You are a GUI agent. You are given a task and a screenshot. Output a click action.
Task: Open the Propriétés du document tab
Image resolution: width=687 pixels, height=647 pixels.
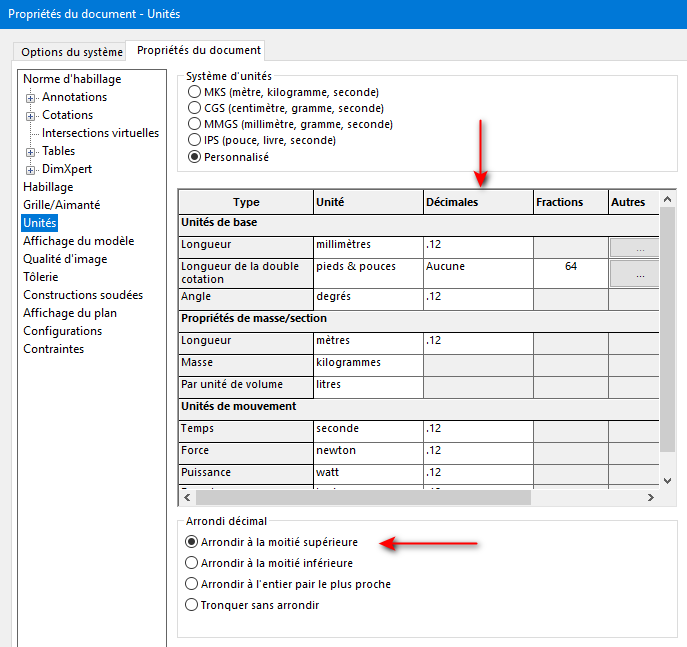pyautogui.click(x=199, y=50)
